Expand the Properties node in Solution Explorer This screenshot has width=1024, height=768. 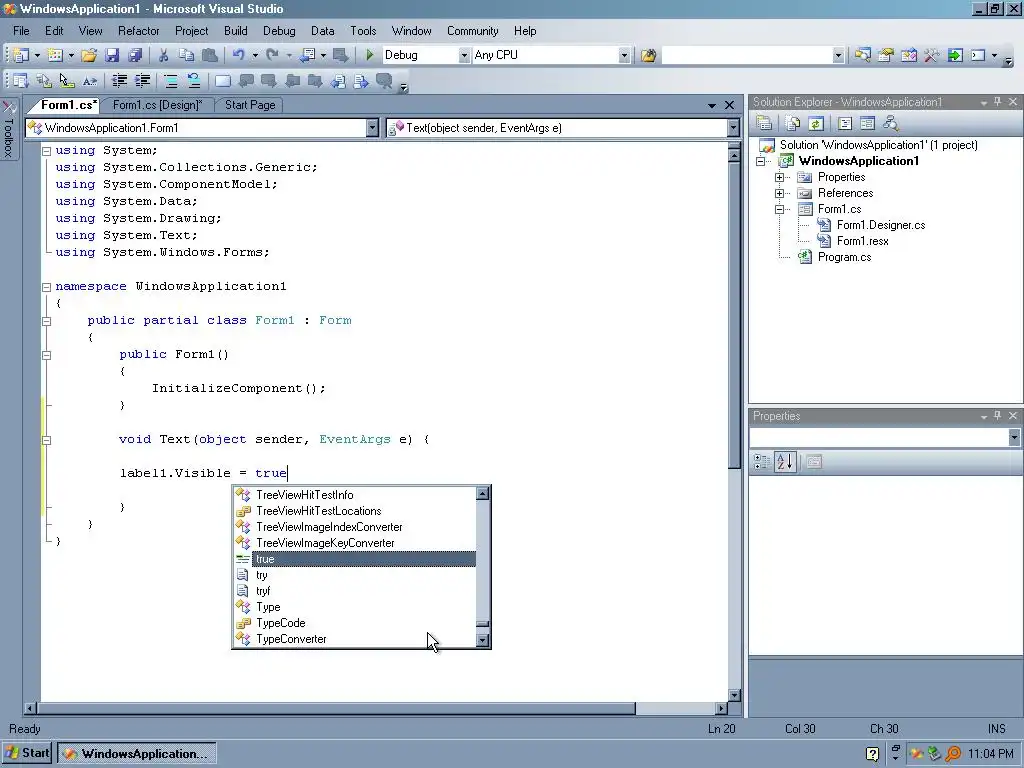(779, 177)
